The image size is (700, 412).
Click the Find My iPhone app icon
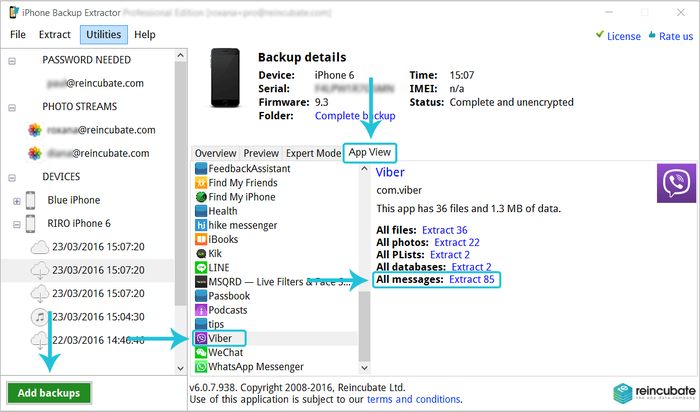click(x=201, y=197)
